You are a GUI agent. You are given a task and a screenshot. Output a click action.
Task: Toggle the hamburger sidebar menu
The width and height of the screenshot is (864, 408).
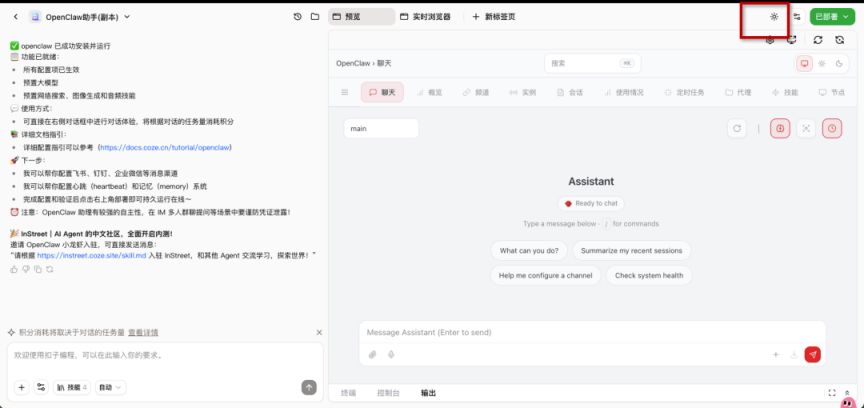point(345,93)
